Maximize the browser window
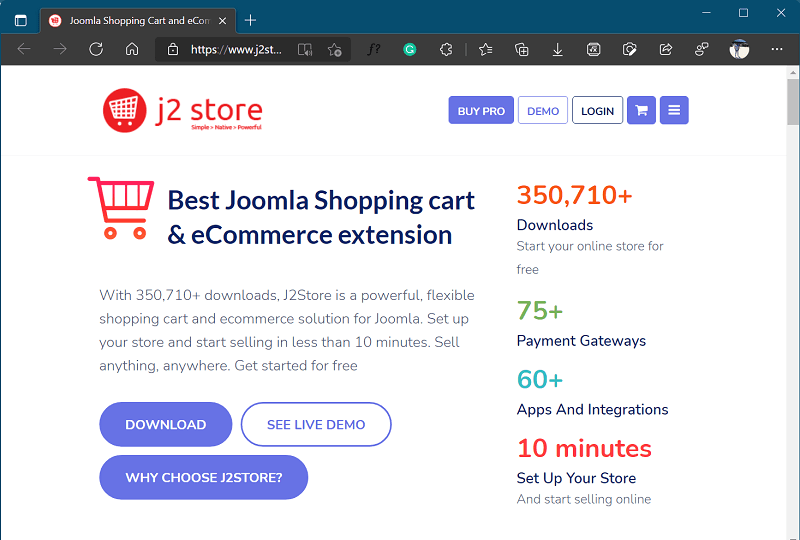The width and height of the screenshot is (800, 540). coord(743,13)
